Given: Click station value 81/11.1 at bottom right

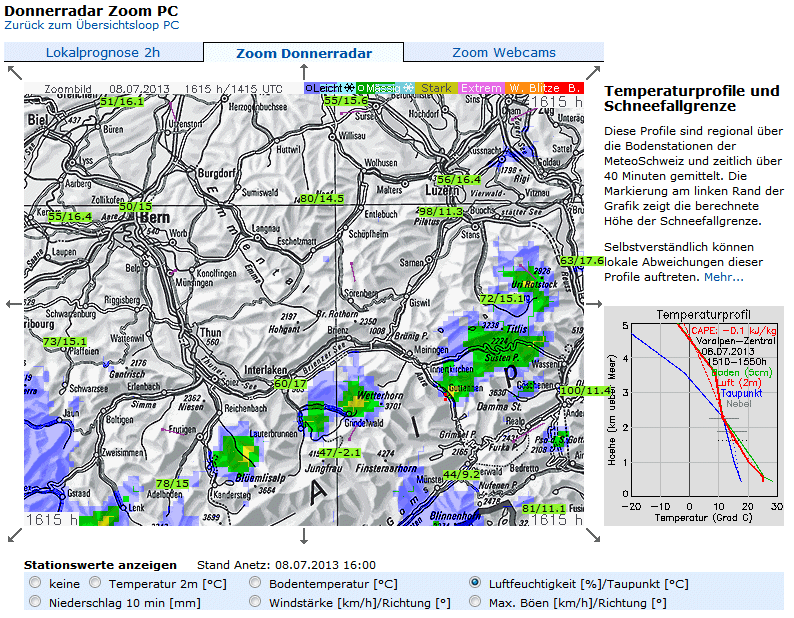Looking at the screenshot, I should [544, 508].
